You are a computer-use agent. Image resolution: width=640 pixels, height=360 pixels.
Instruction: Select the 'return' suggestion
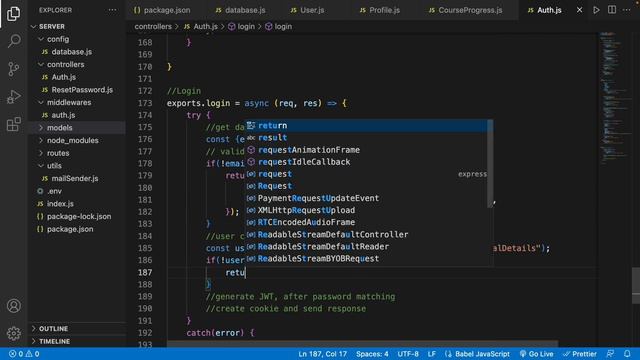tap(366, 126)
